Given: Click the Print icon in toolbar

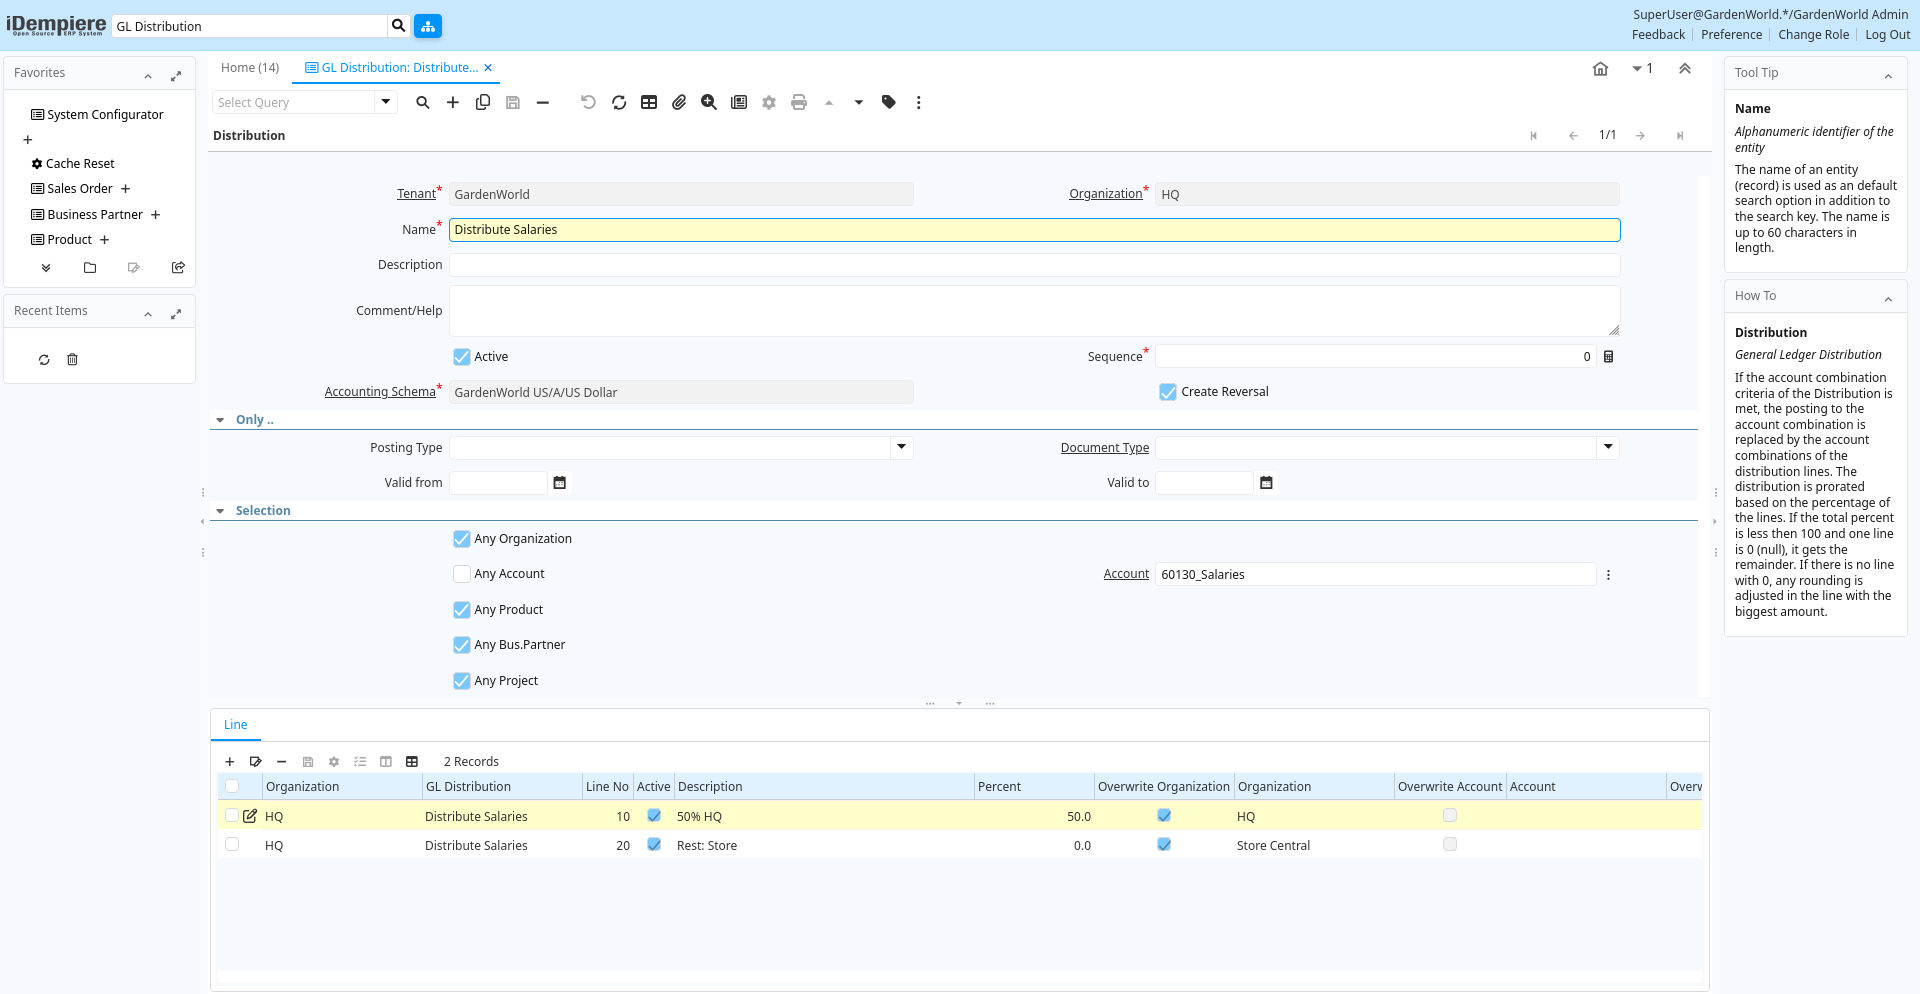Looking at the screenshot, I should [799, 102].
